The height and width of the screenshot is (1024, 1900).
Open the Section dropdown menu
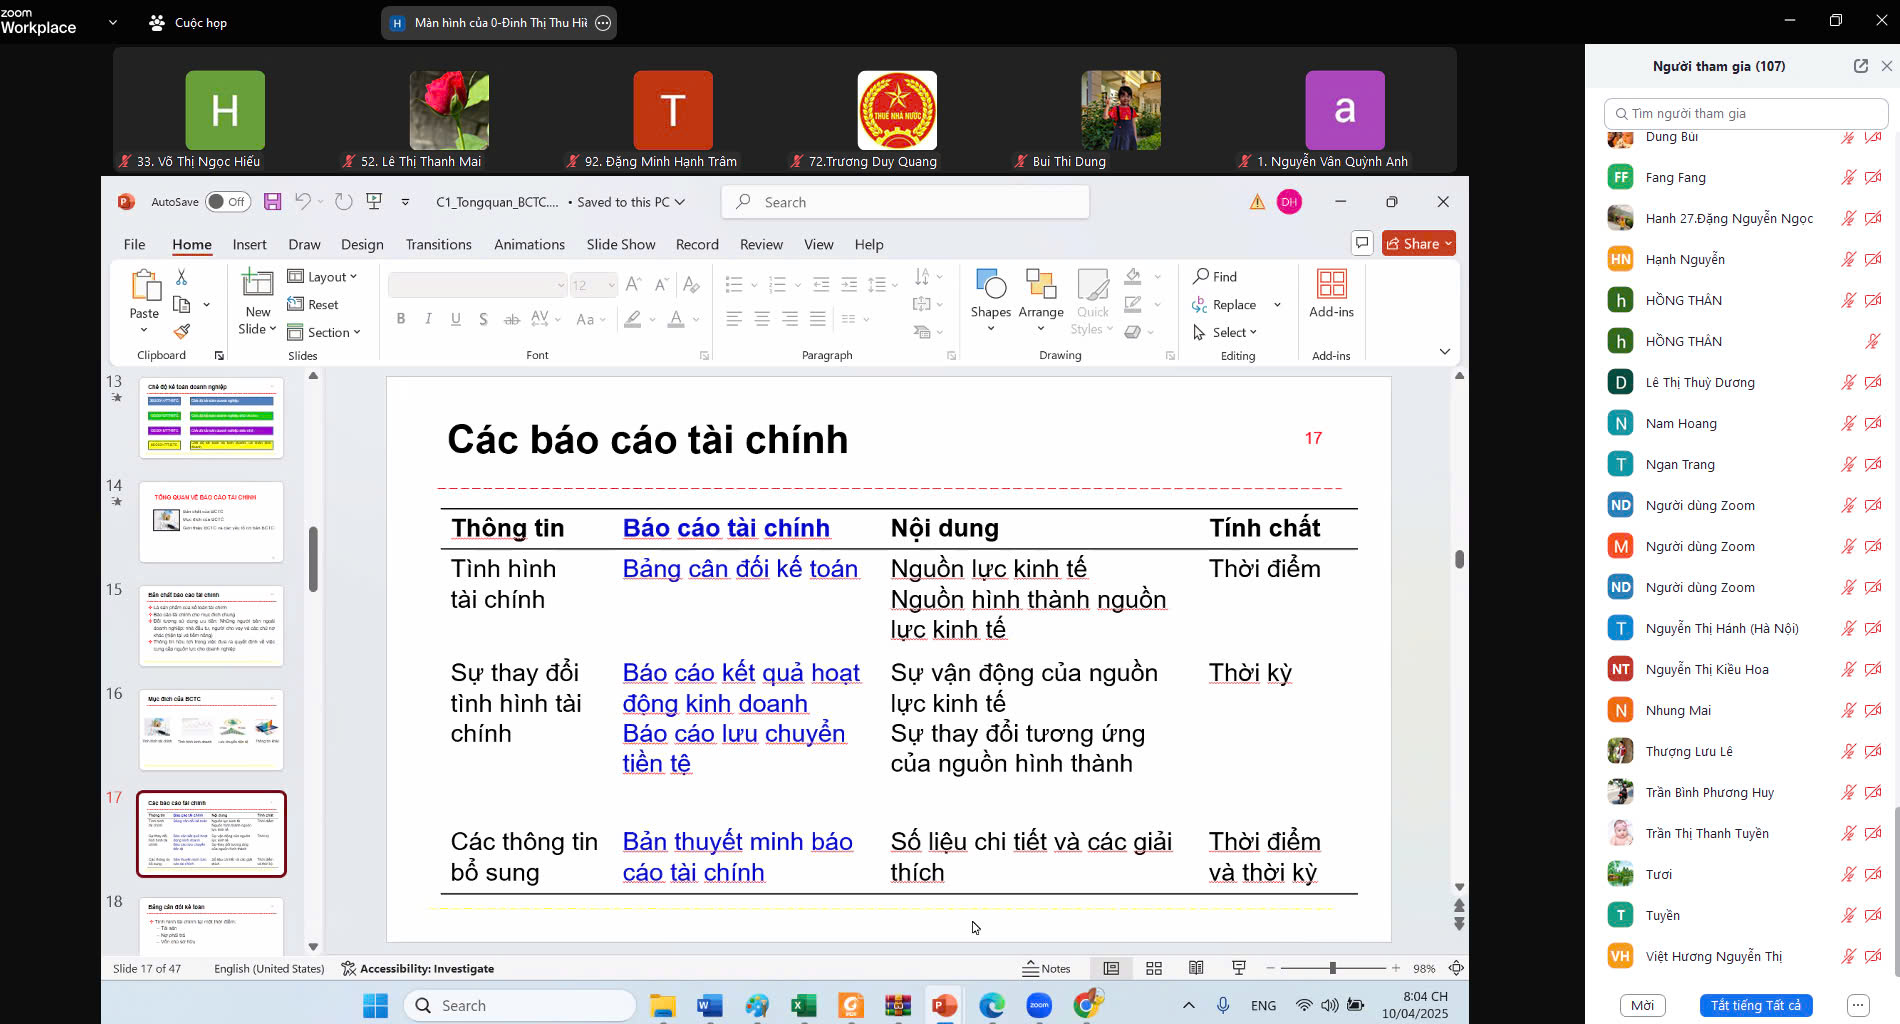tap(324, 332)
